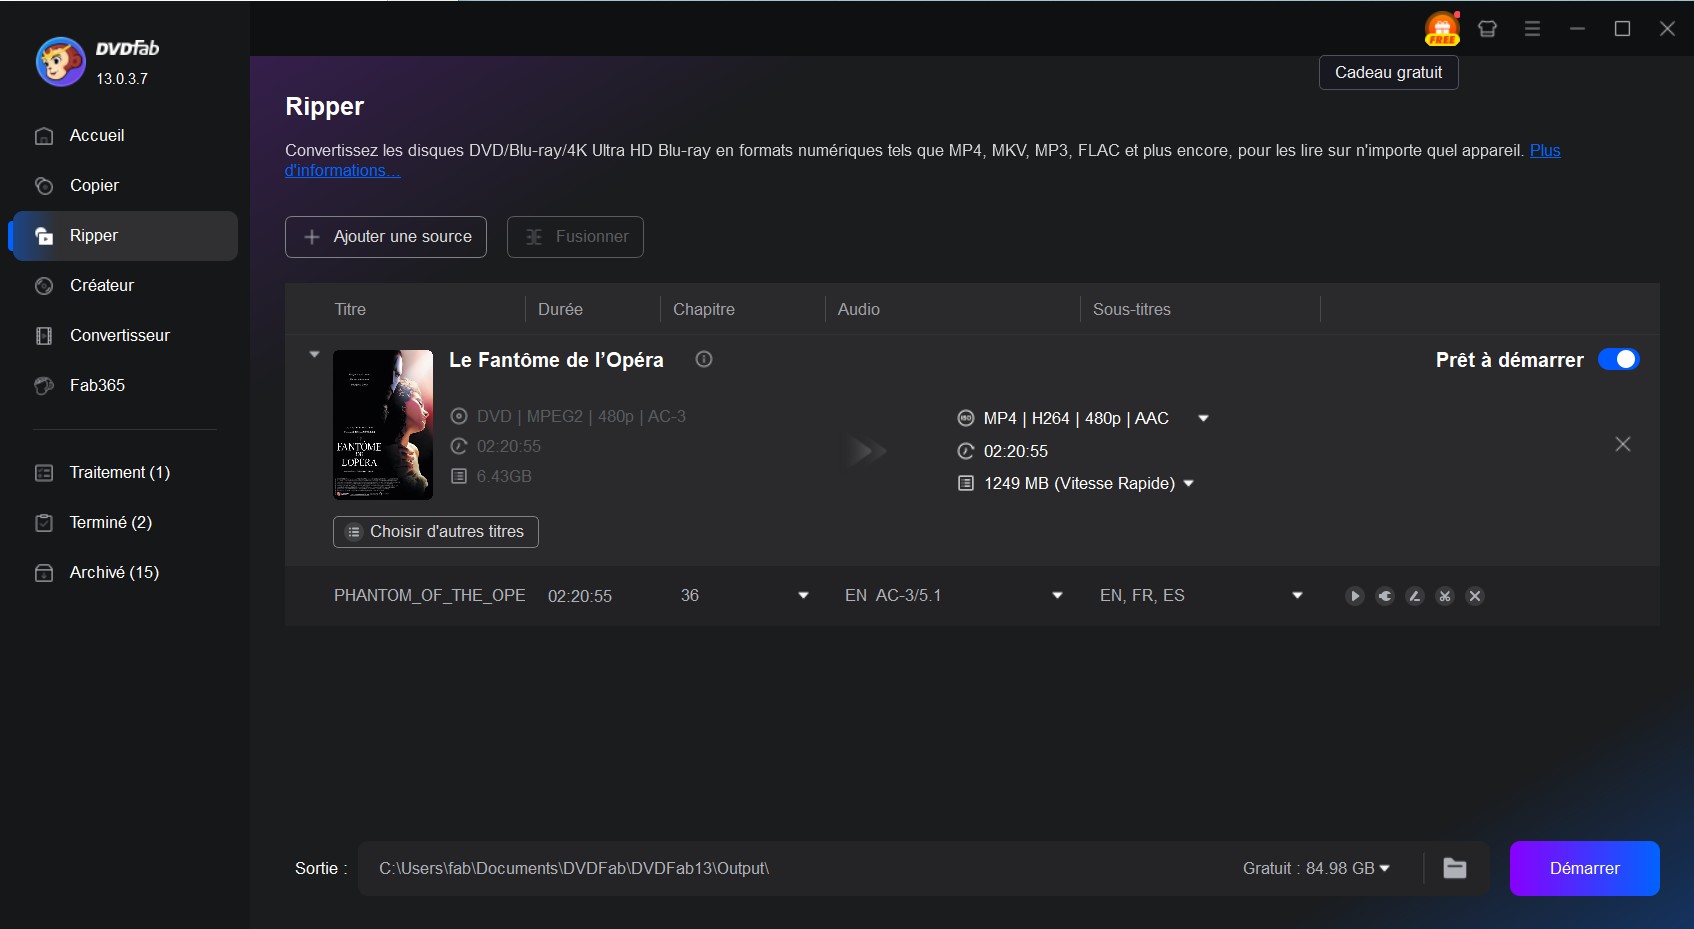Open the video edit pencil icon
Screen dimensions: 1694x929
coord(1414,596)
